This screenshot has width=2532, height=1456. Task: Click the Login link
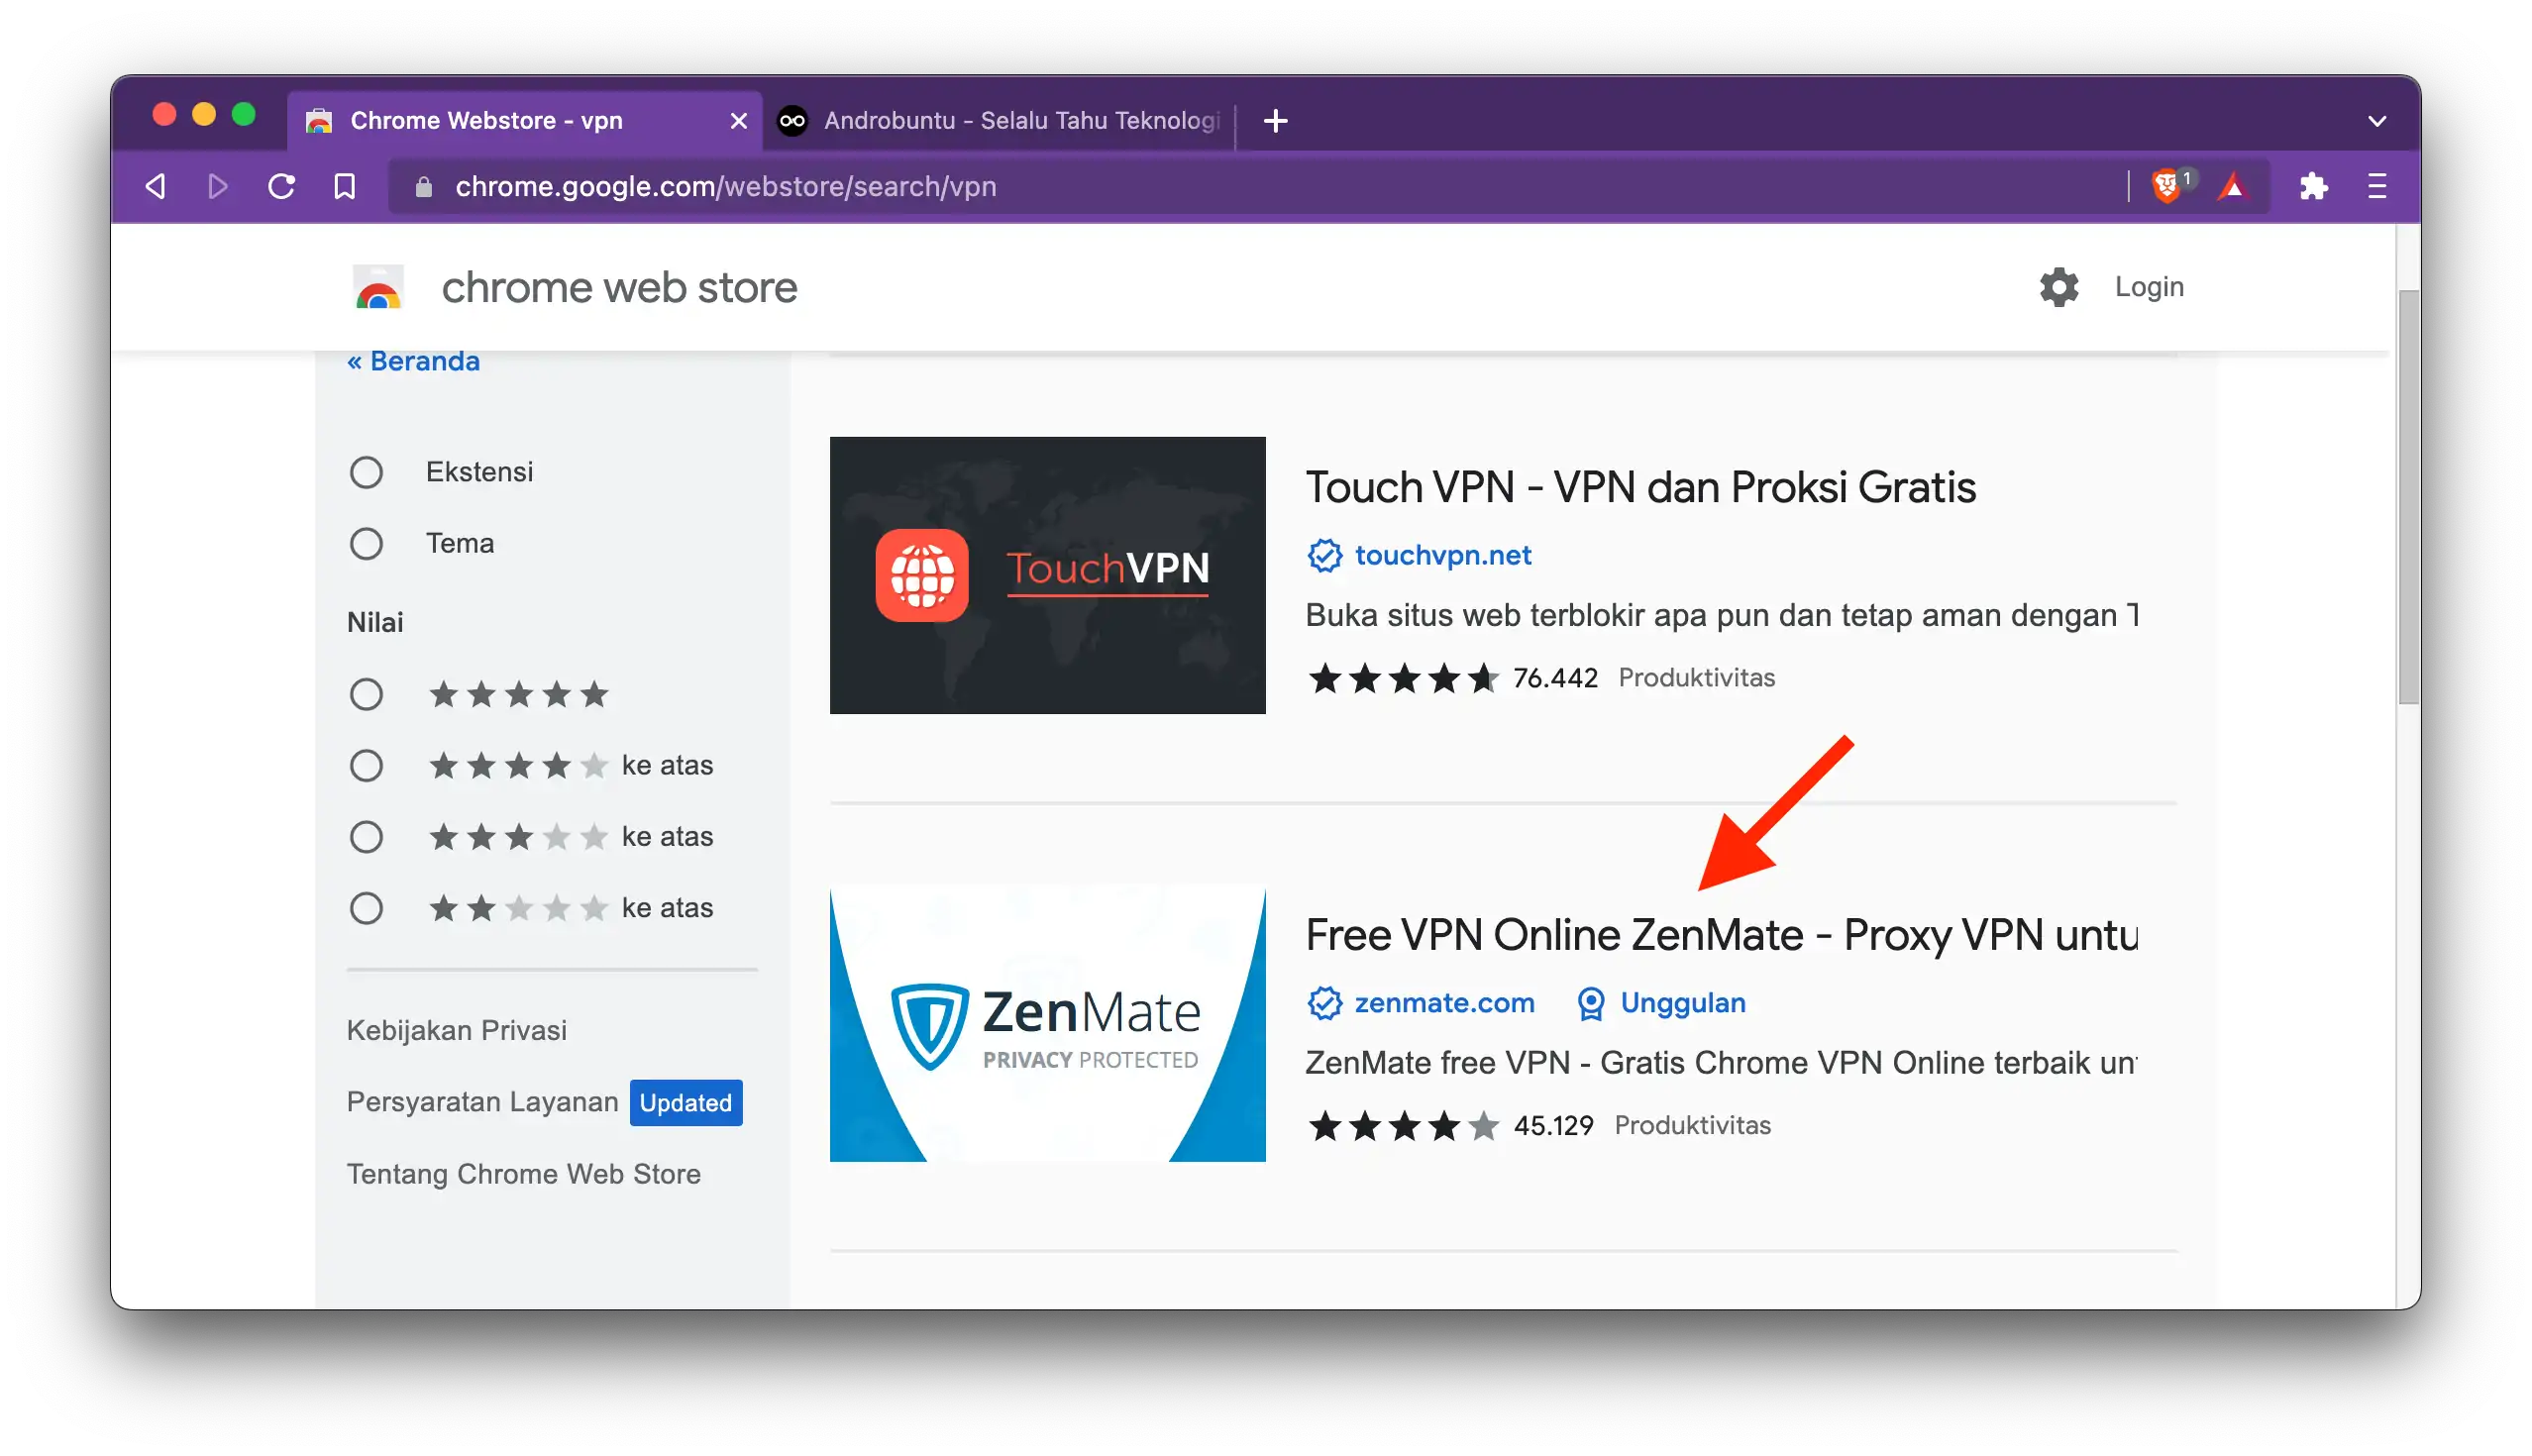pyautogui.click(x=2148, y=287)
